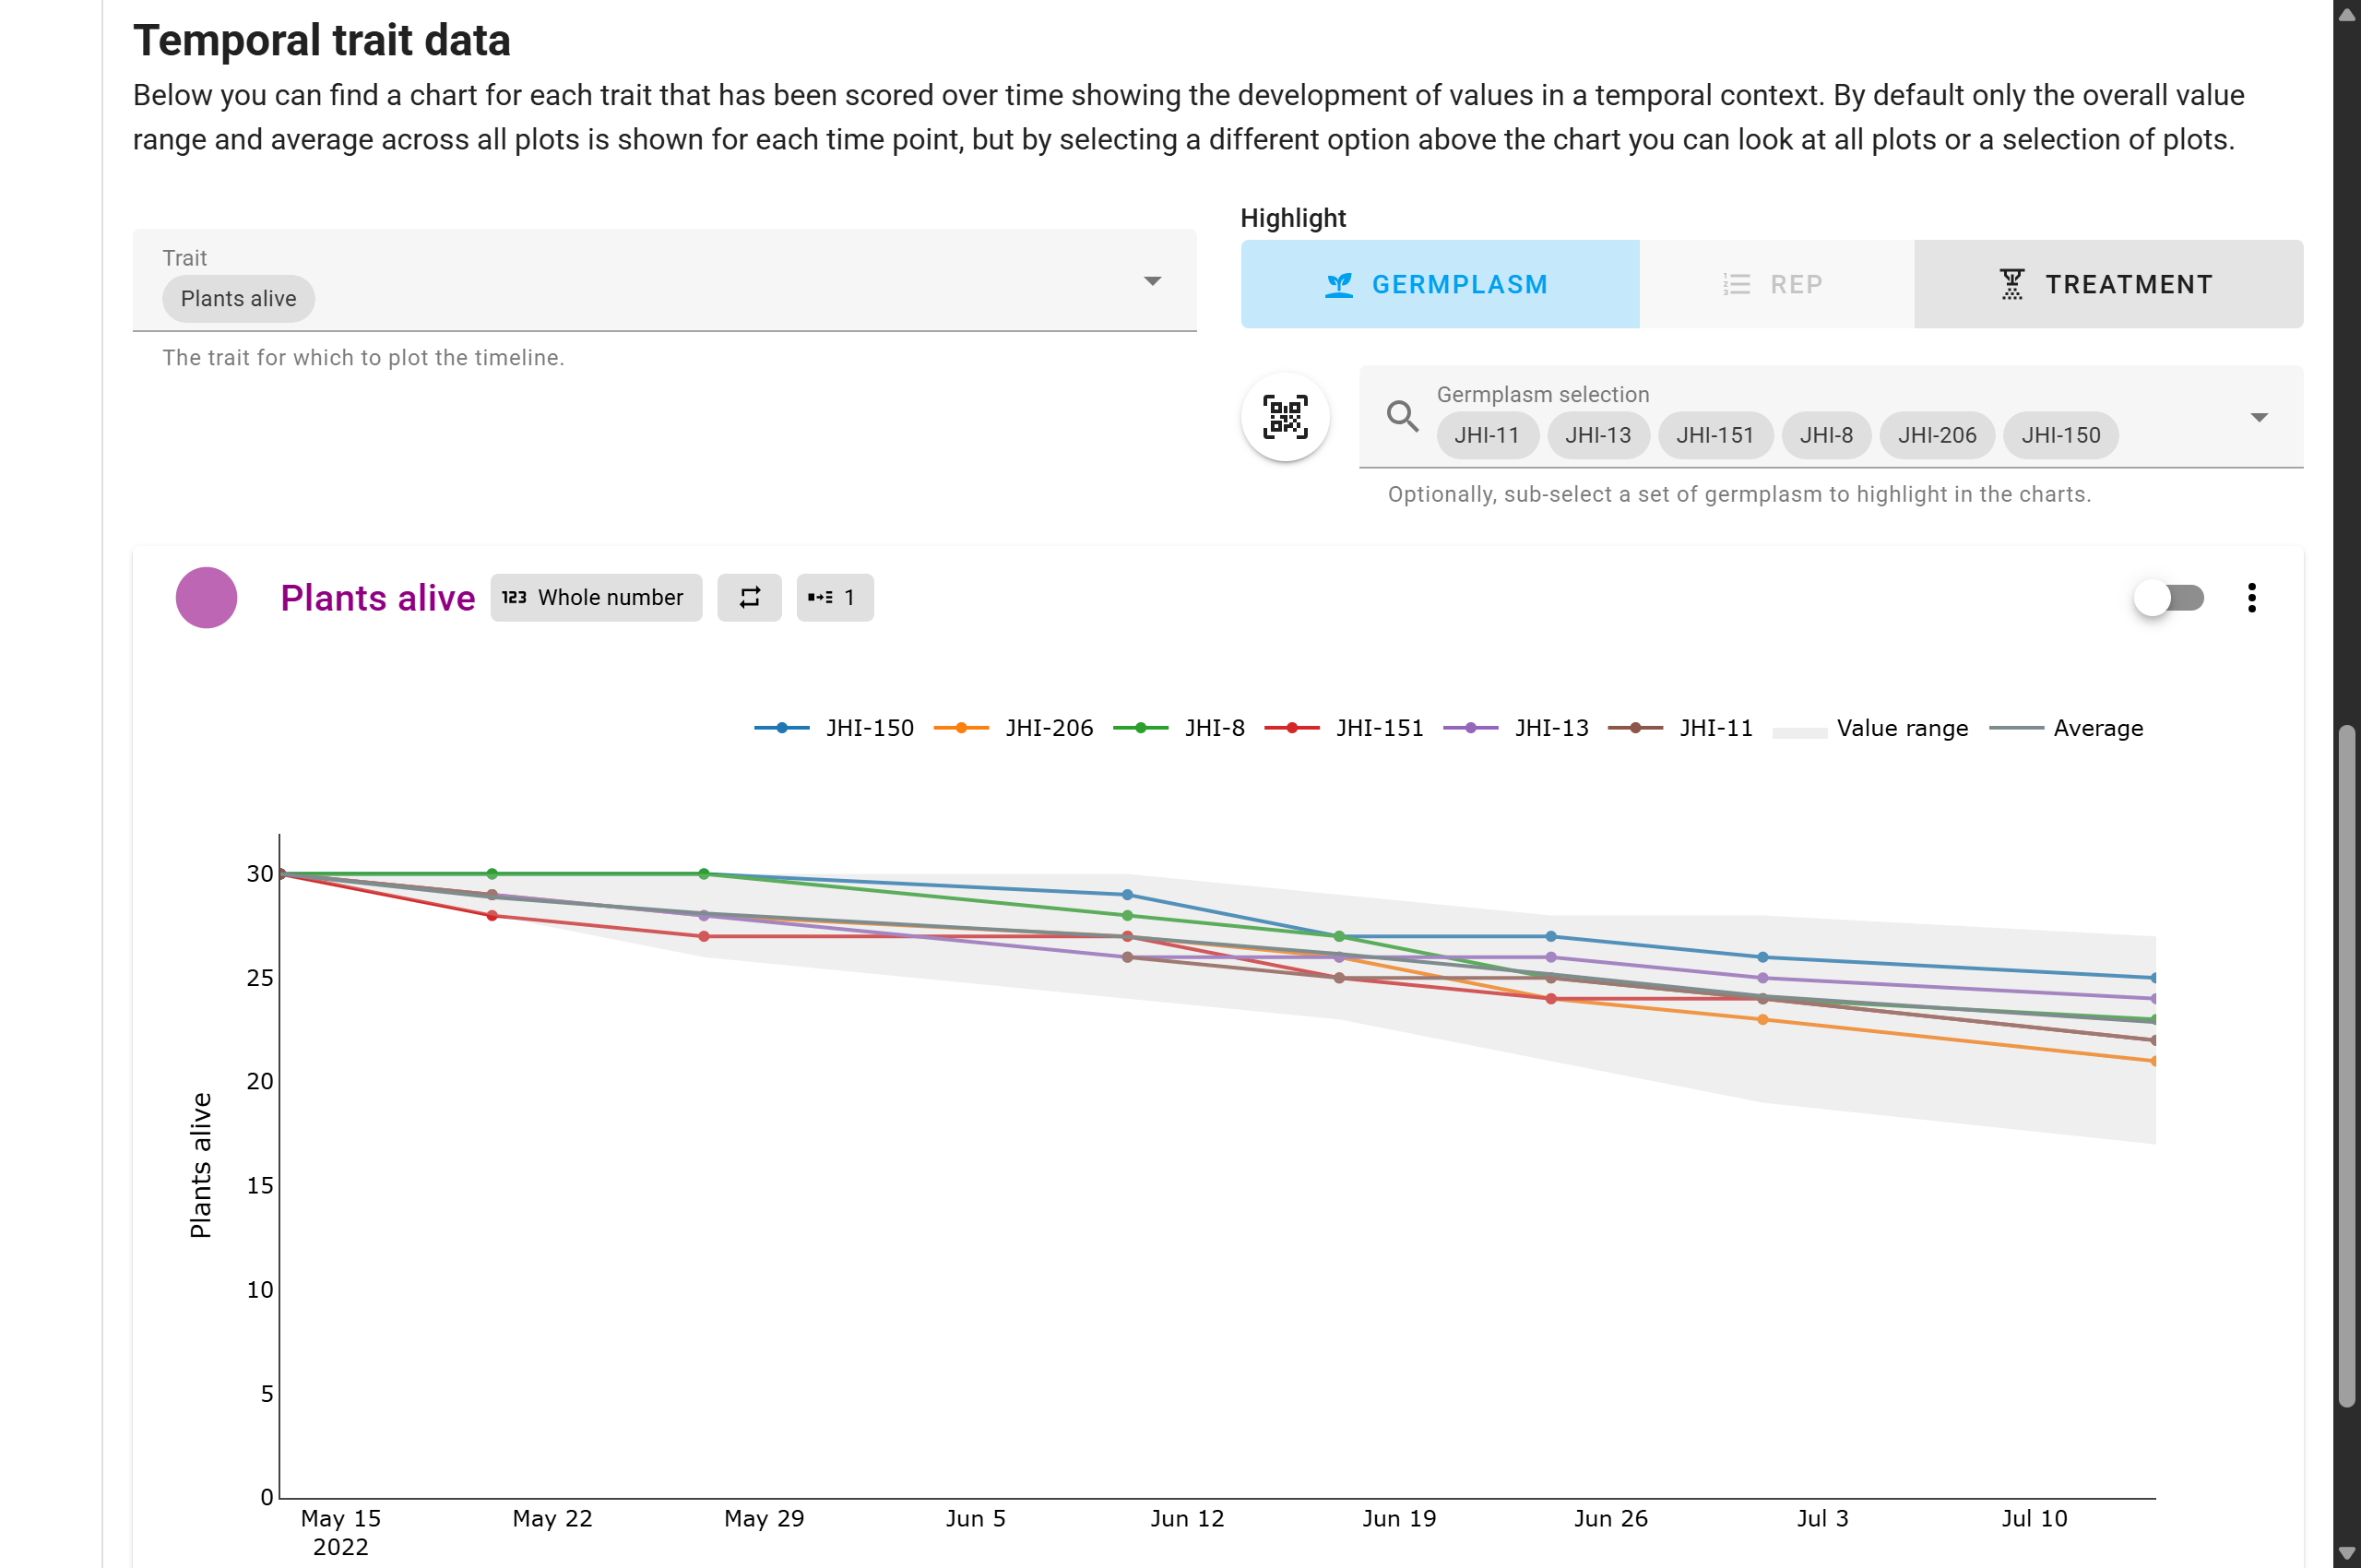Select the JHI-11 germplasm chip
2361x1568 pixels.
coord(1487,435)
